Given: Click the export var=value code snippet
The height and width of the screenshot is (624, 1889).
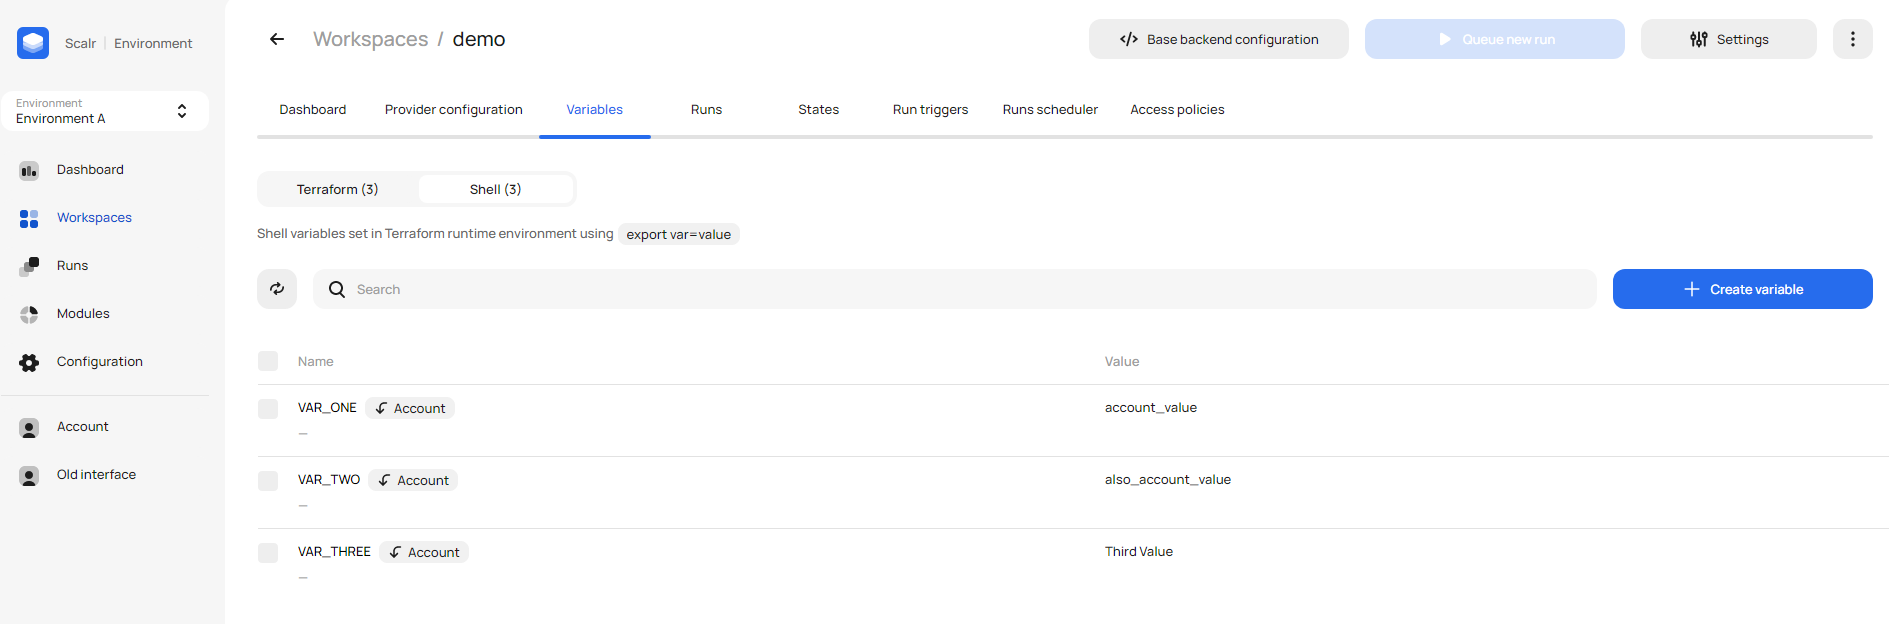Looking at the screenshot, I should (679, 234).
